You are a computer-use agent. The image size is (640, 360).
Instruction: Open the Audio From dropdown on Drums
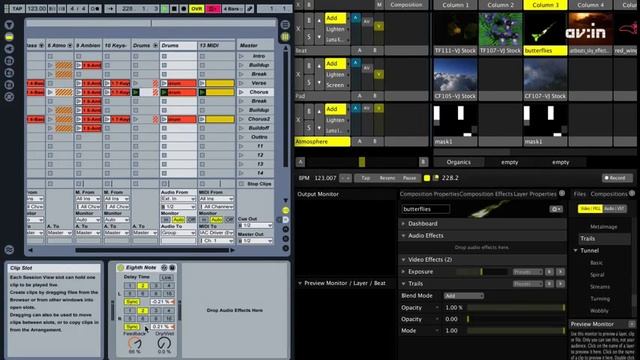178,199
